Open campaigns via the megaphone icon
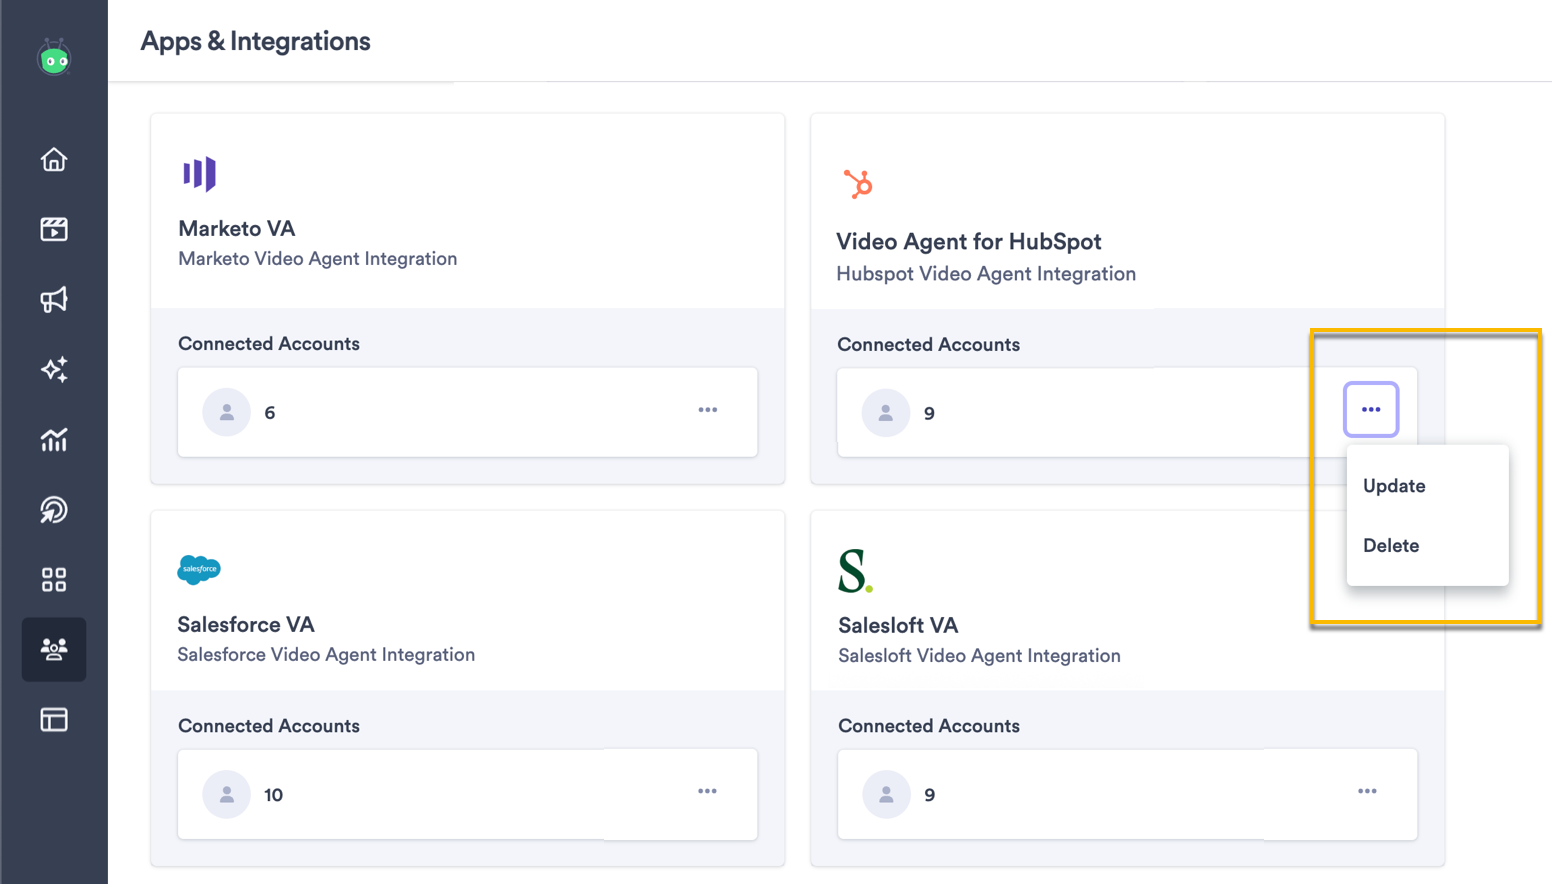Image resolution: width=1552 pixels, height=884 pixels. [54, 299]
